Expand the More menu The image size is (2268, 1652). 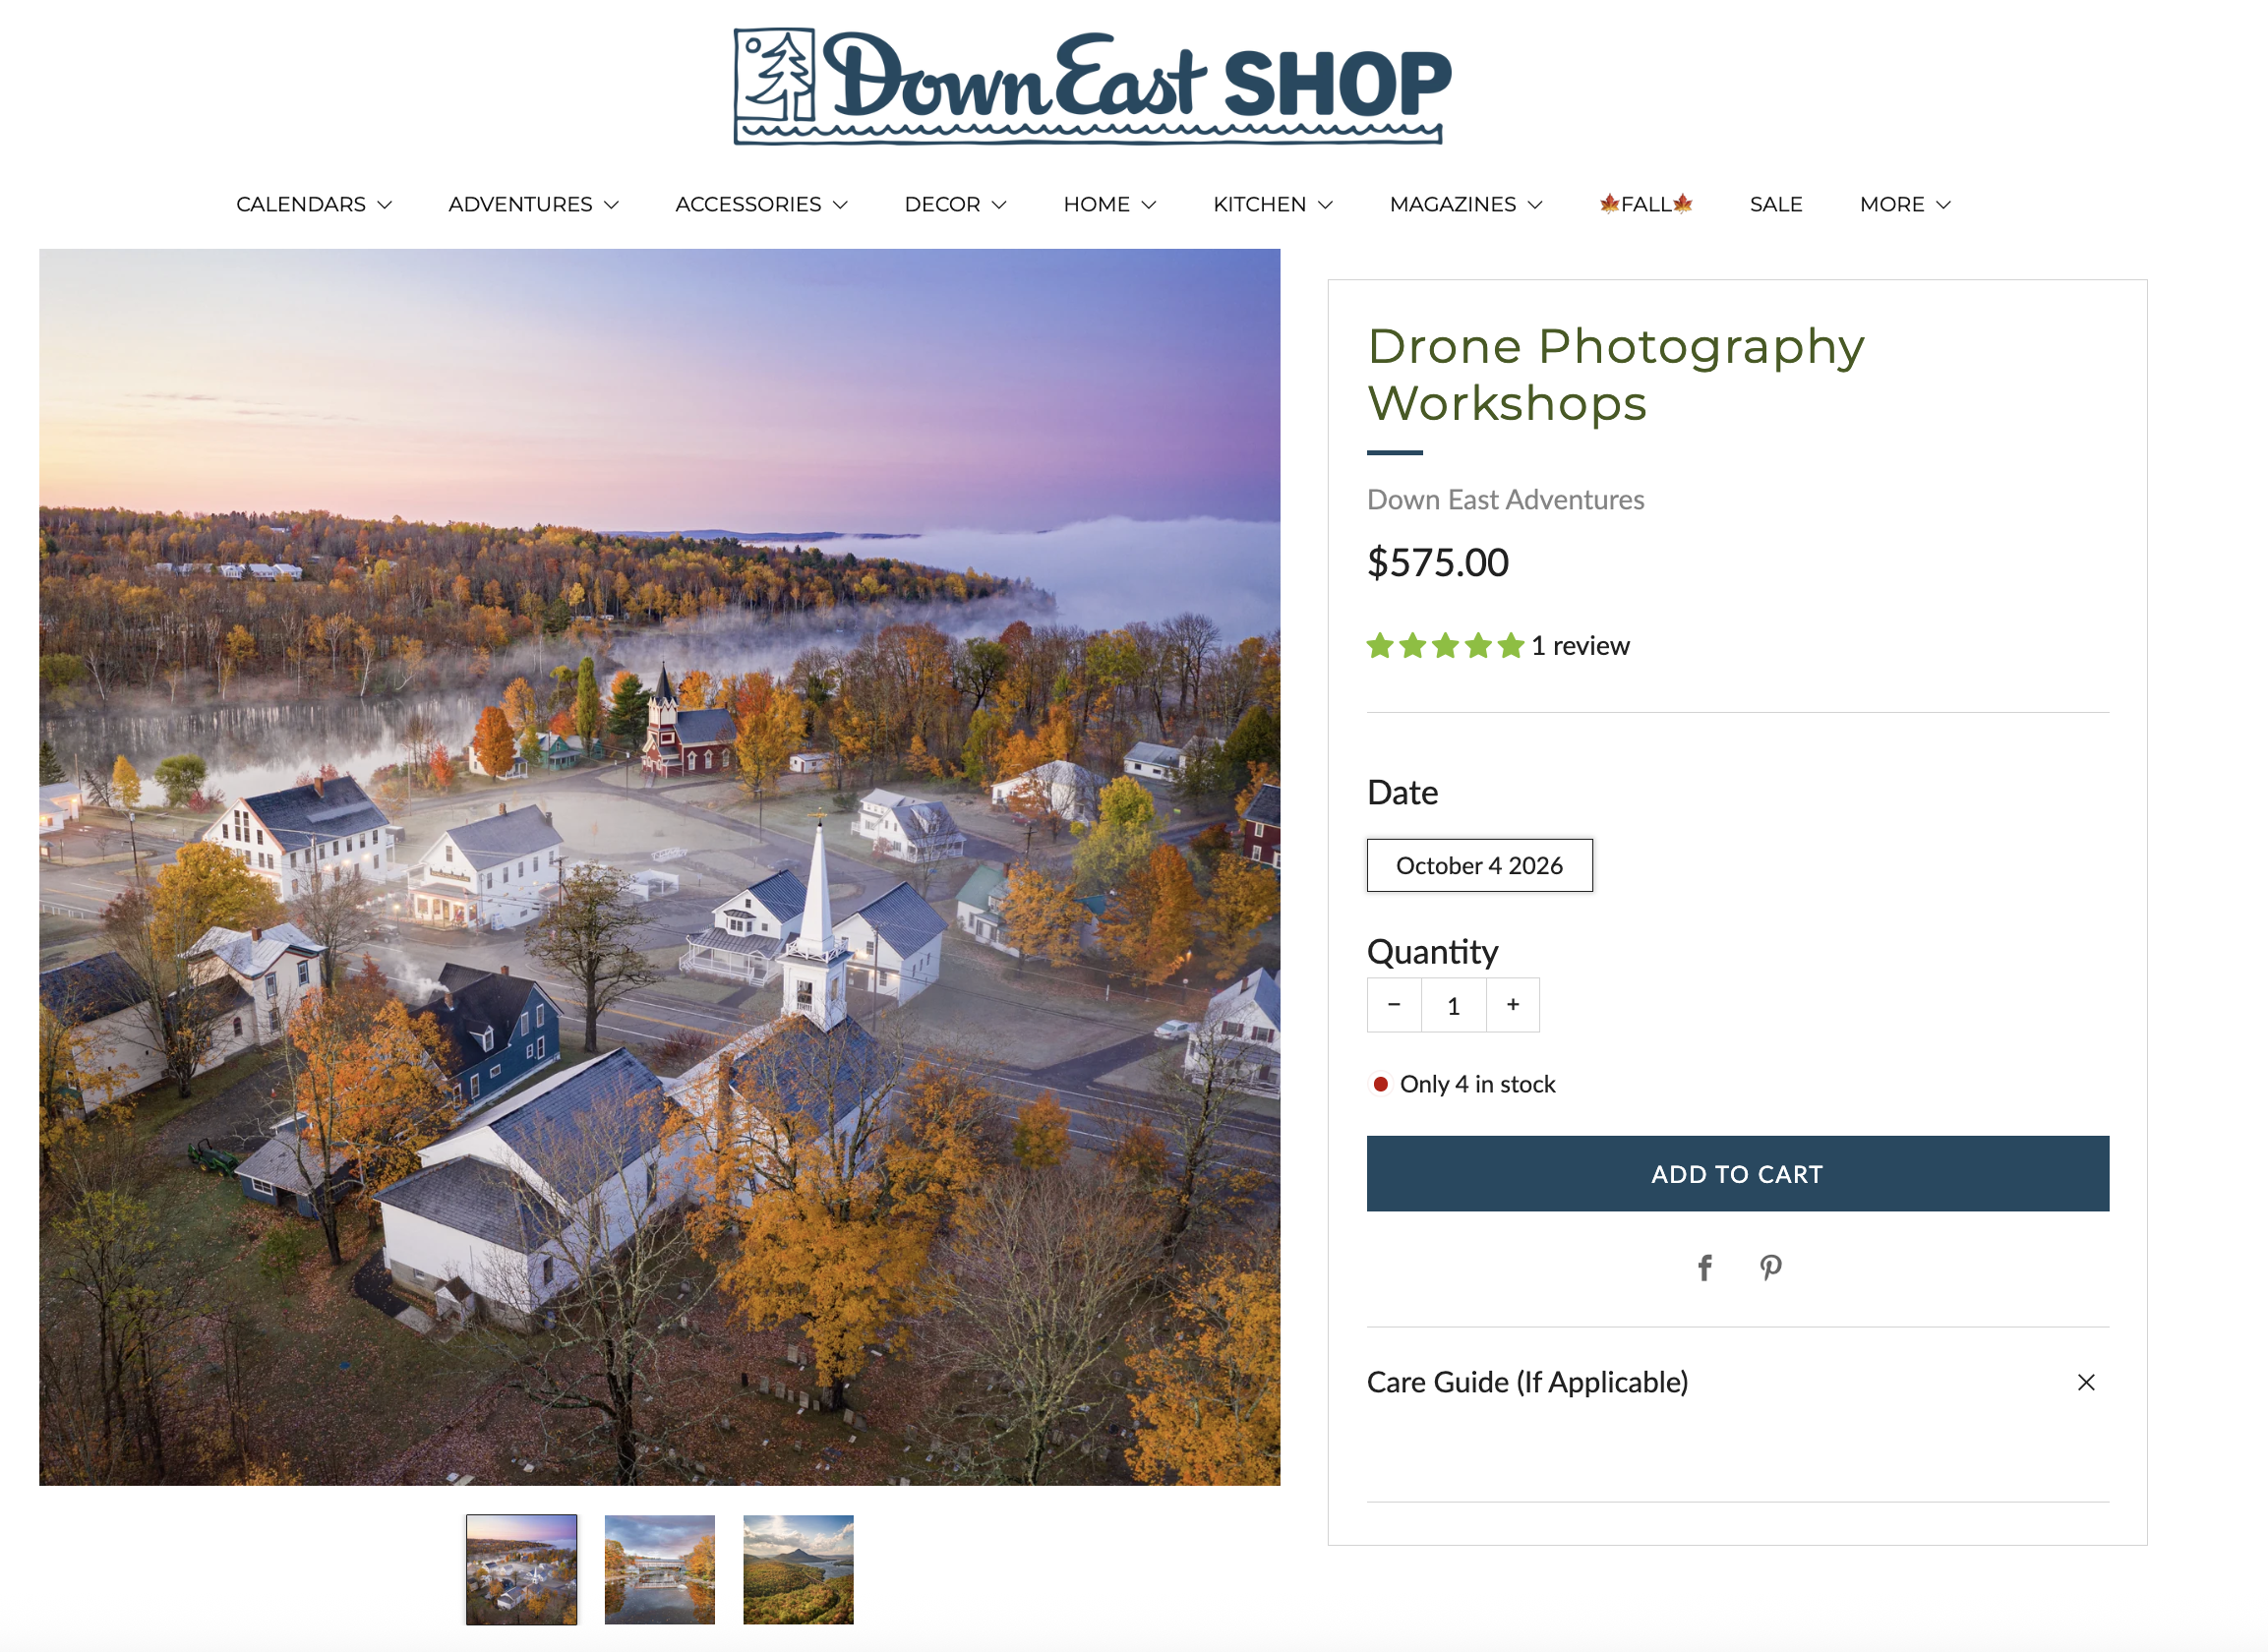(1904, 204)
